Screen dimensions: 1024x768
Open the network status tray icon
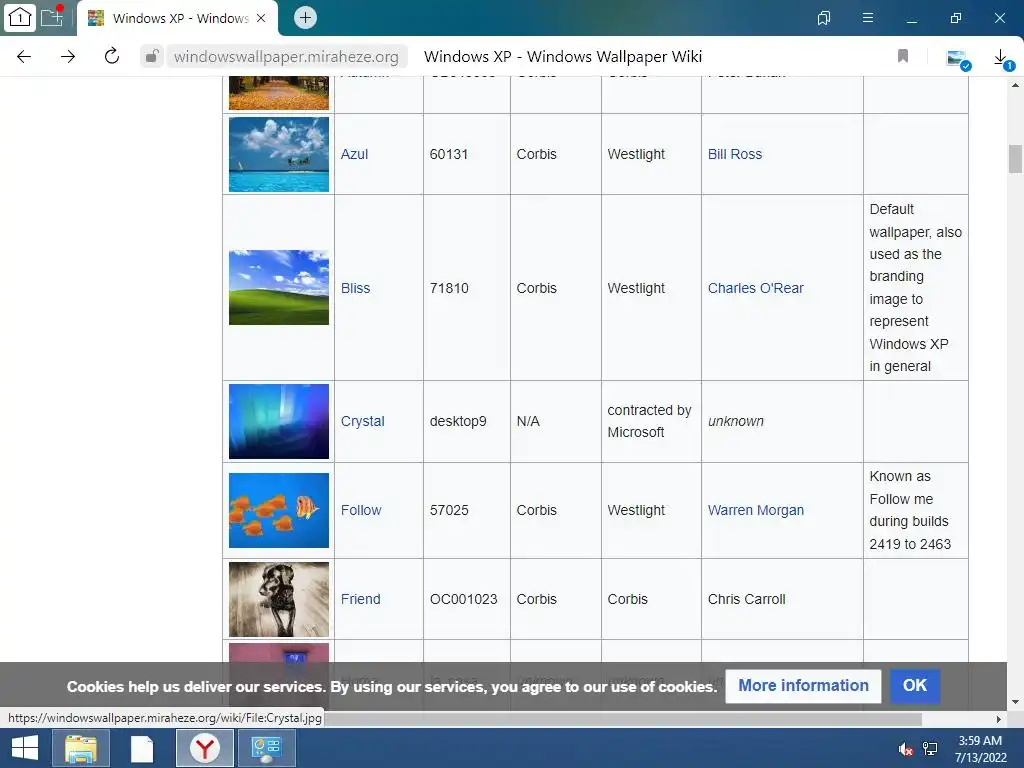[x=930, y=749]
